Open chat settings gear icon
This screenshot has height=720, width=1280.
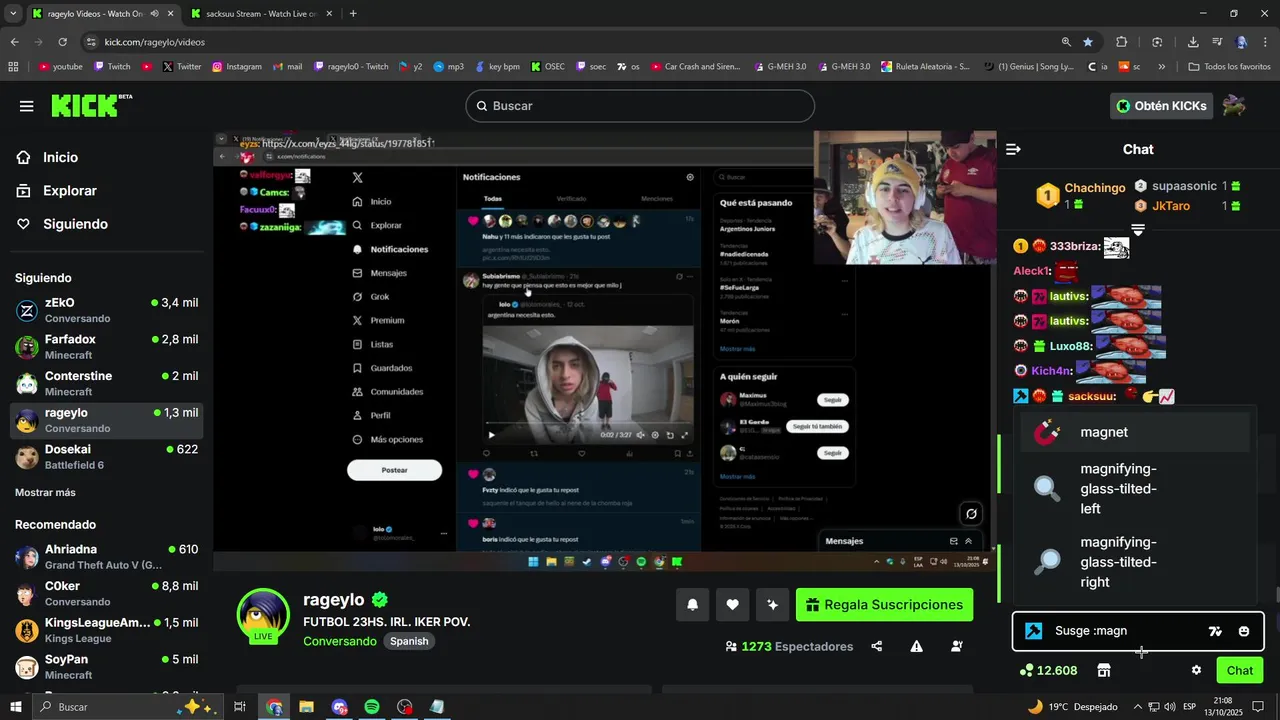[1196, 670]
